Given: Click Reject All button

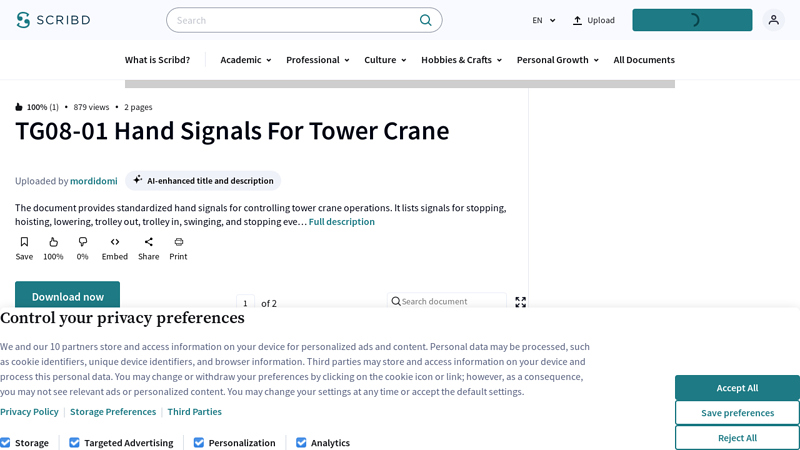Looking at the screenshot, I should [x=737, y=437].
